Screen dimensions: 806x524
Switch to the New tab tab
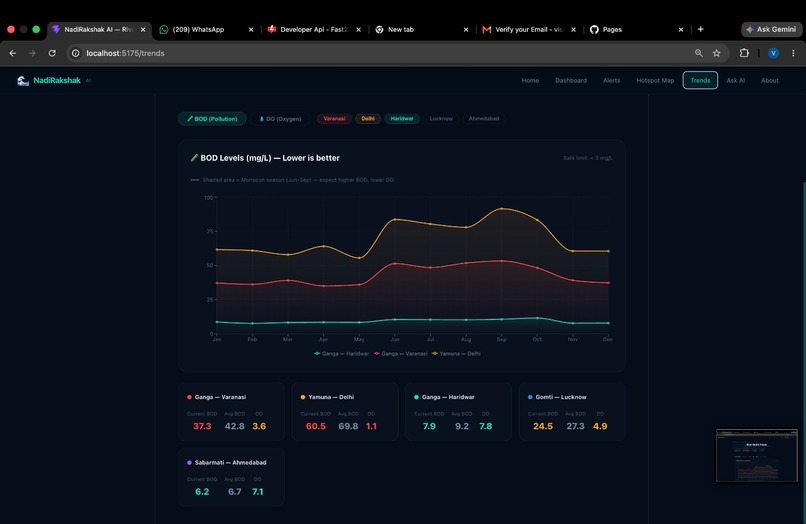421,30
